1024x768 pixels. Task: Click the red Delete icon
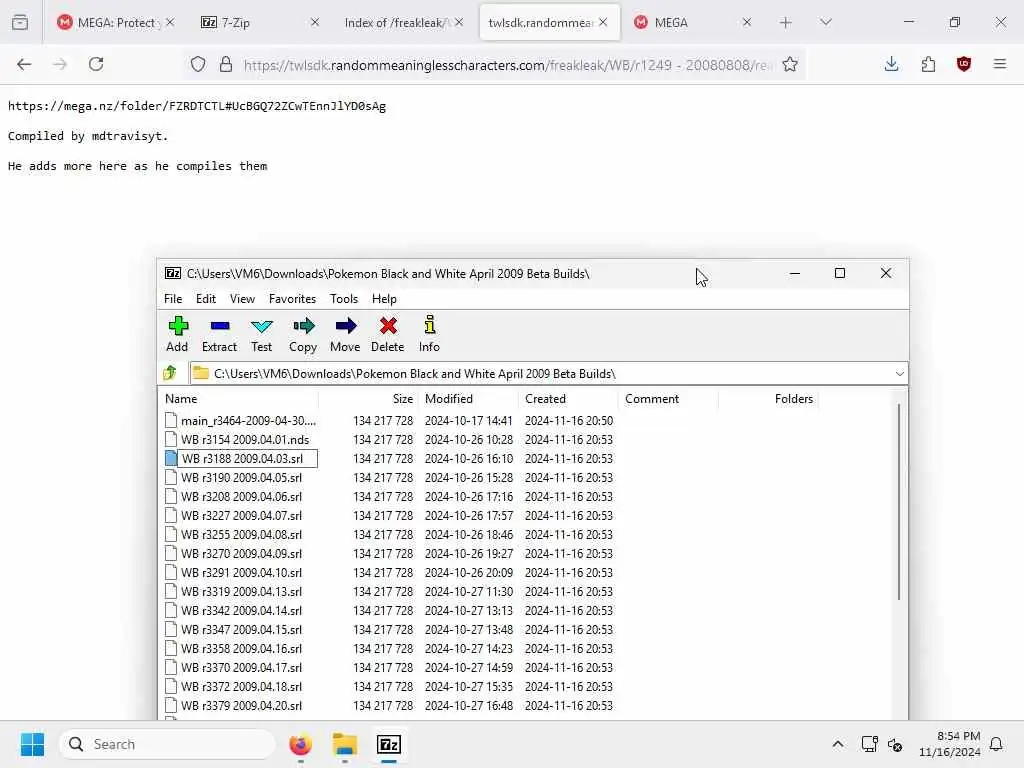point(388,334)
